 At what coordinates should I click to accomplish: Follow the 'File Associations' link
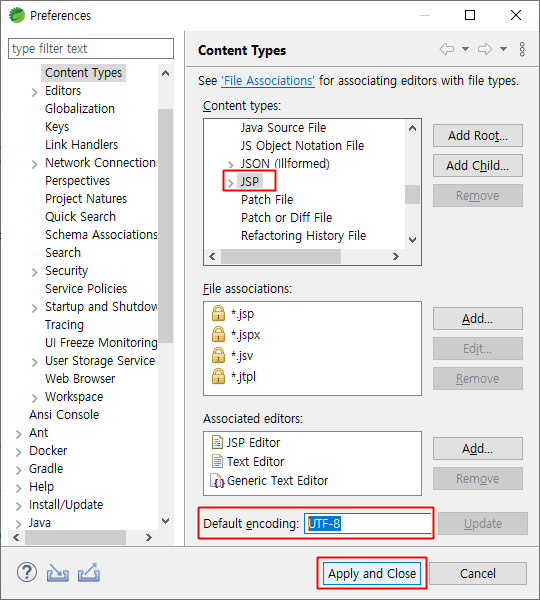(x=268, y=81)
